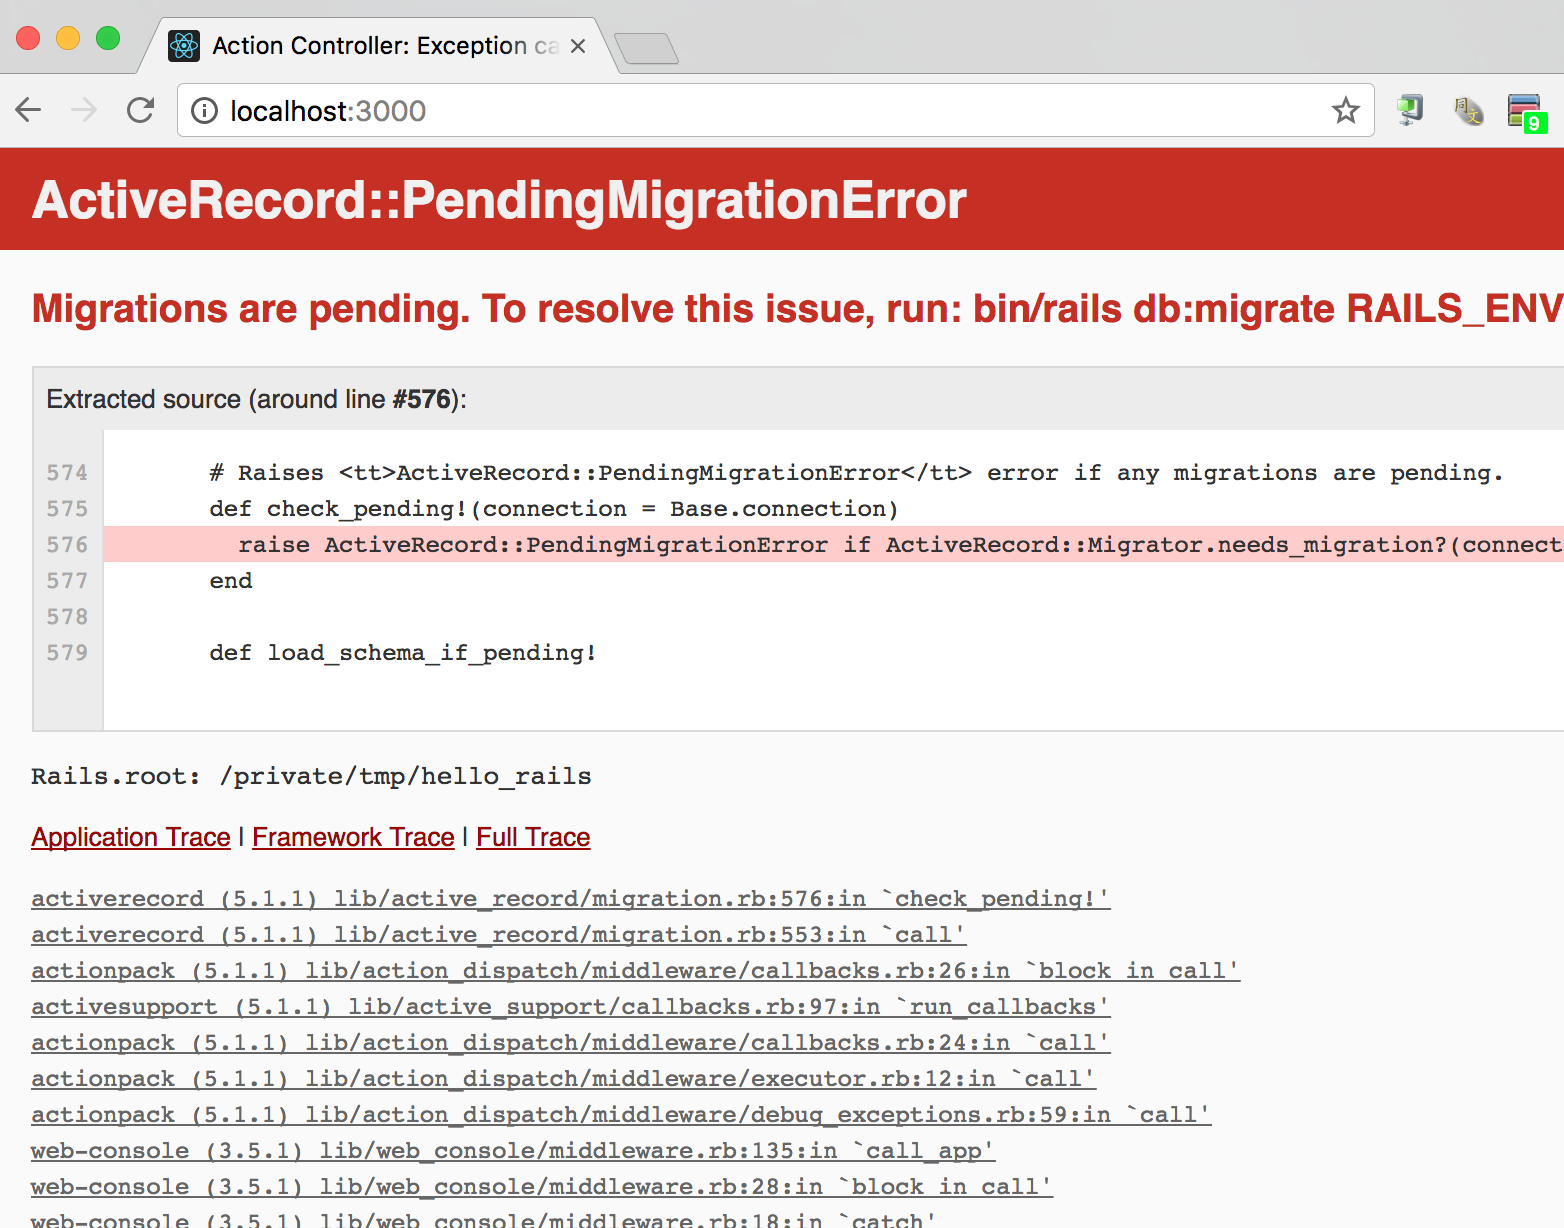Reload the localhost page

tap(141, 110)
